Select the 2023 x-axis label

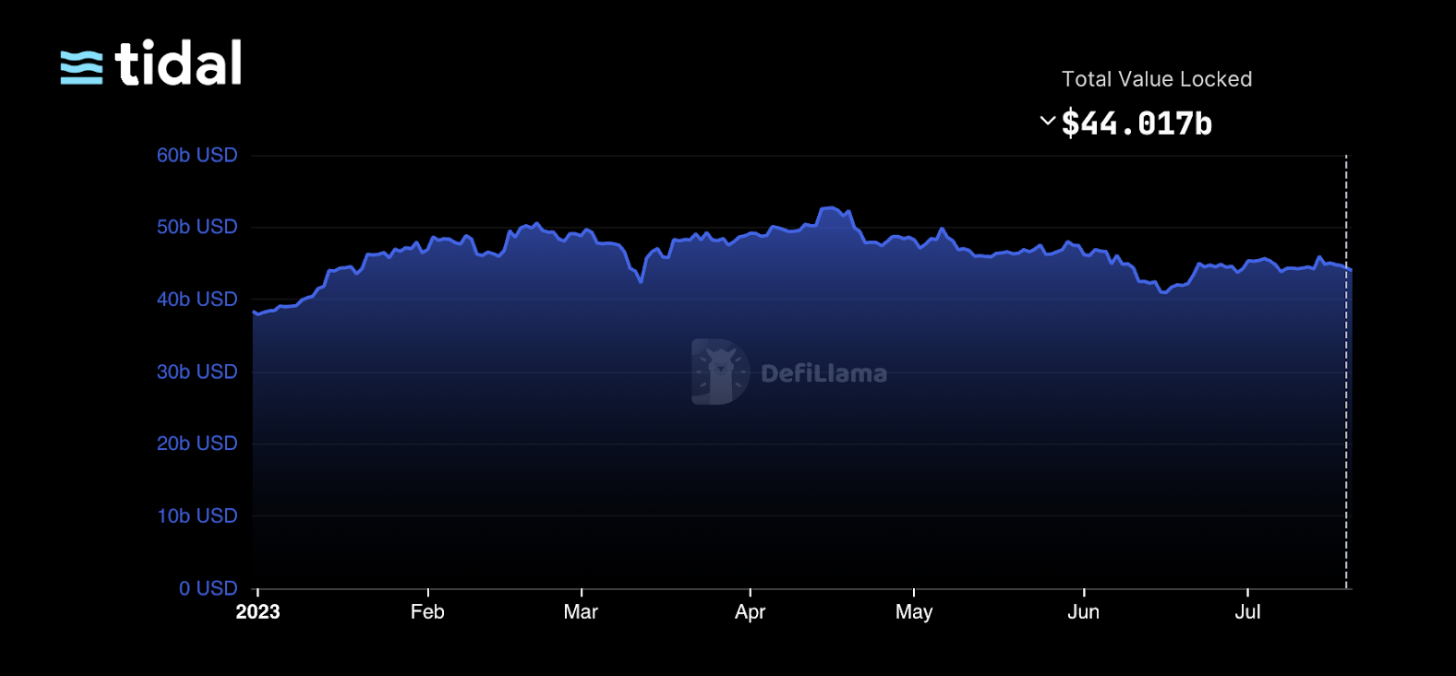tap(258, 612)
